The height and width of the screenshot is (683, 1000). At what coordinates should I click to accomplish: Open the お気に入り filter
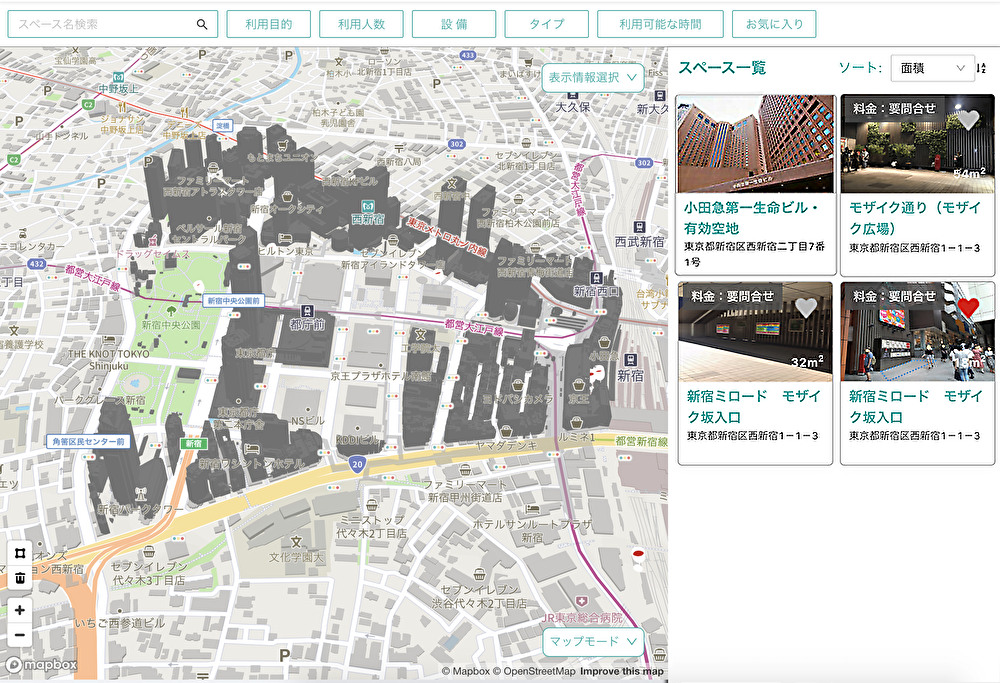coord(775,23)
